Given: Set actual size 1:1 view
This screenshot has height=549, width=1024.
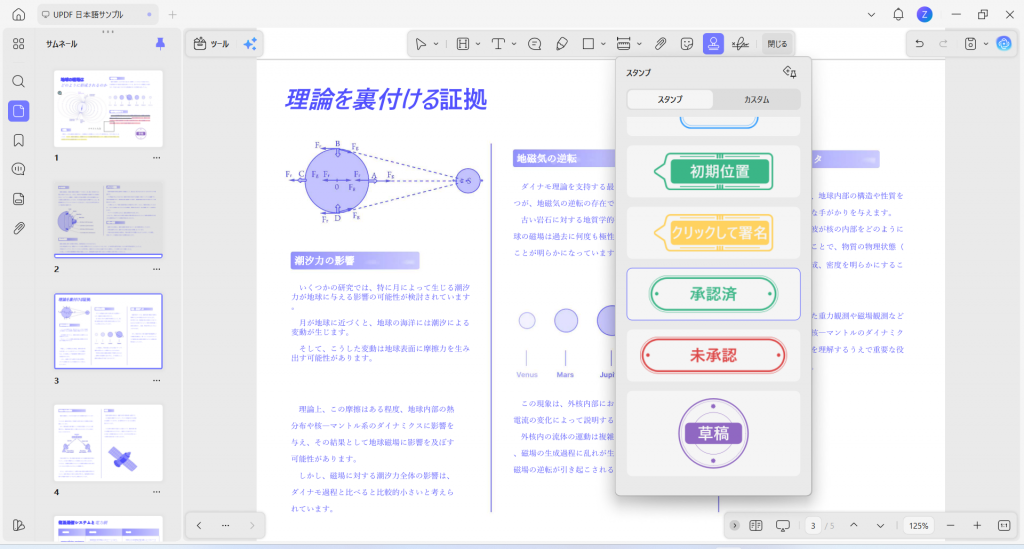Looking at the screenshot, I should (x=1004, y=525).
